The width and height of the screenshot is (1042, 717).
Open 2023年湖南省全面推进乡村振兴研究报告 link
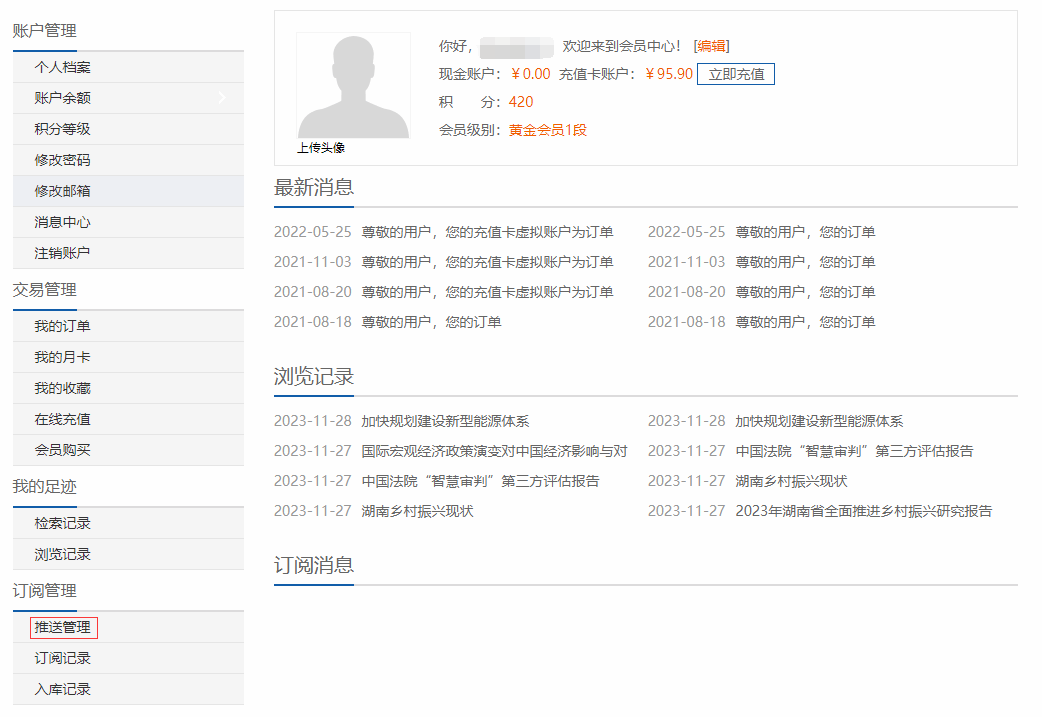click(x=863, y=511)
